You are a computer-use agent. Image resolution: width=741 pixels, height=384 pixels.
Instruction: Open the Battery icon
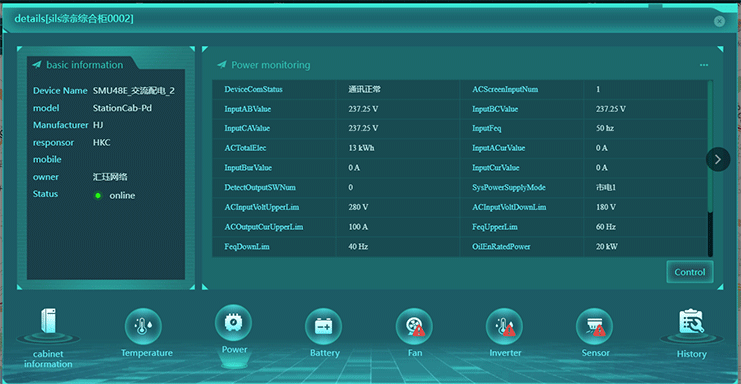click(324, 326)
